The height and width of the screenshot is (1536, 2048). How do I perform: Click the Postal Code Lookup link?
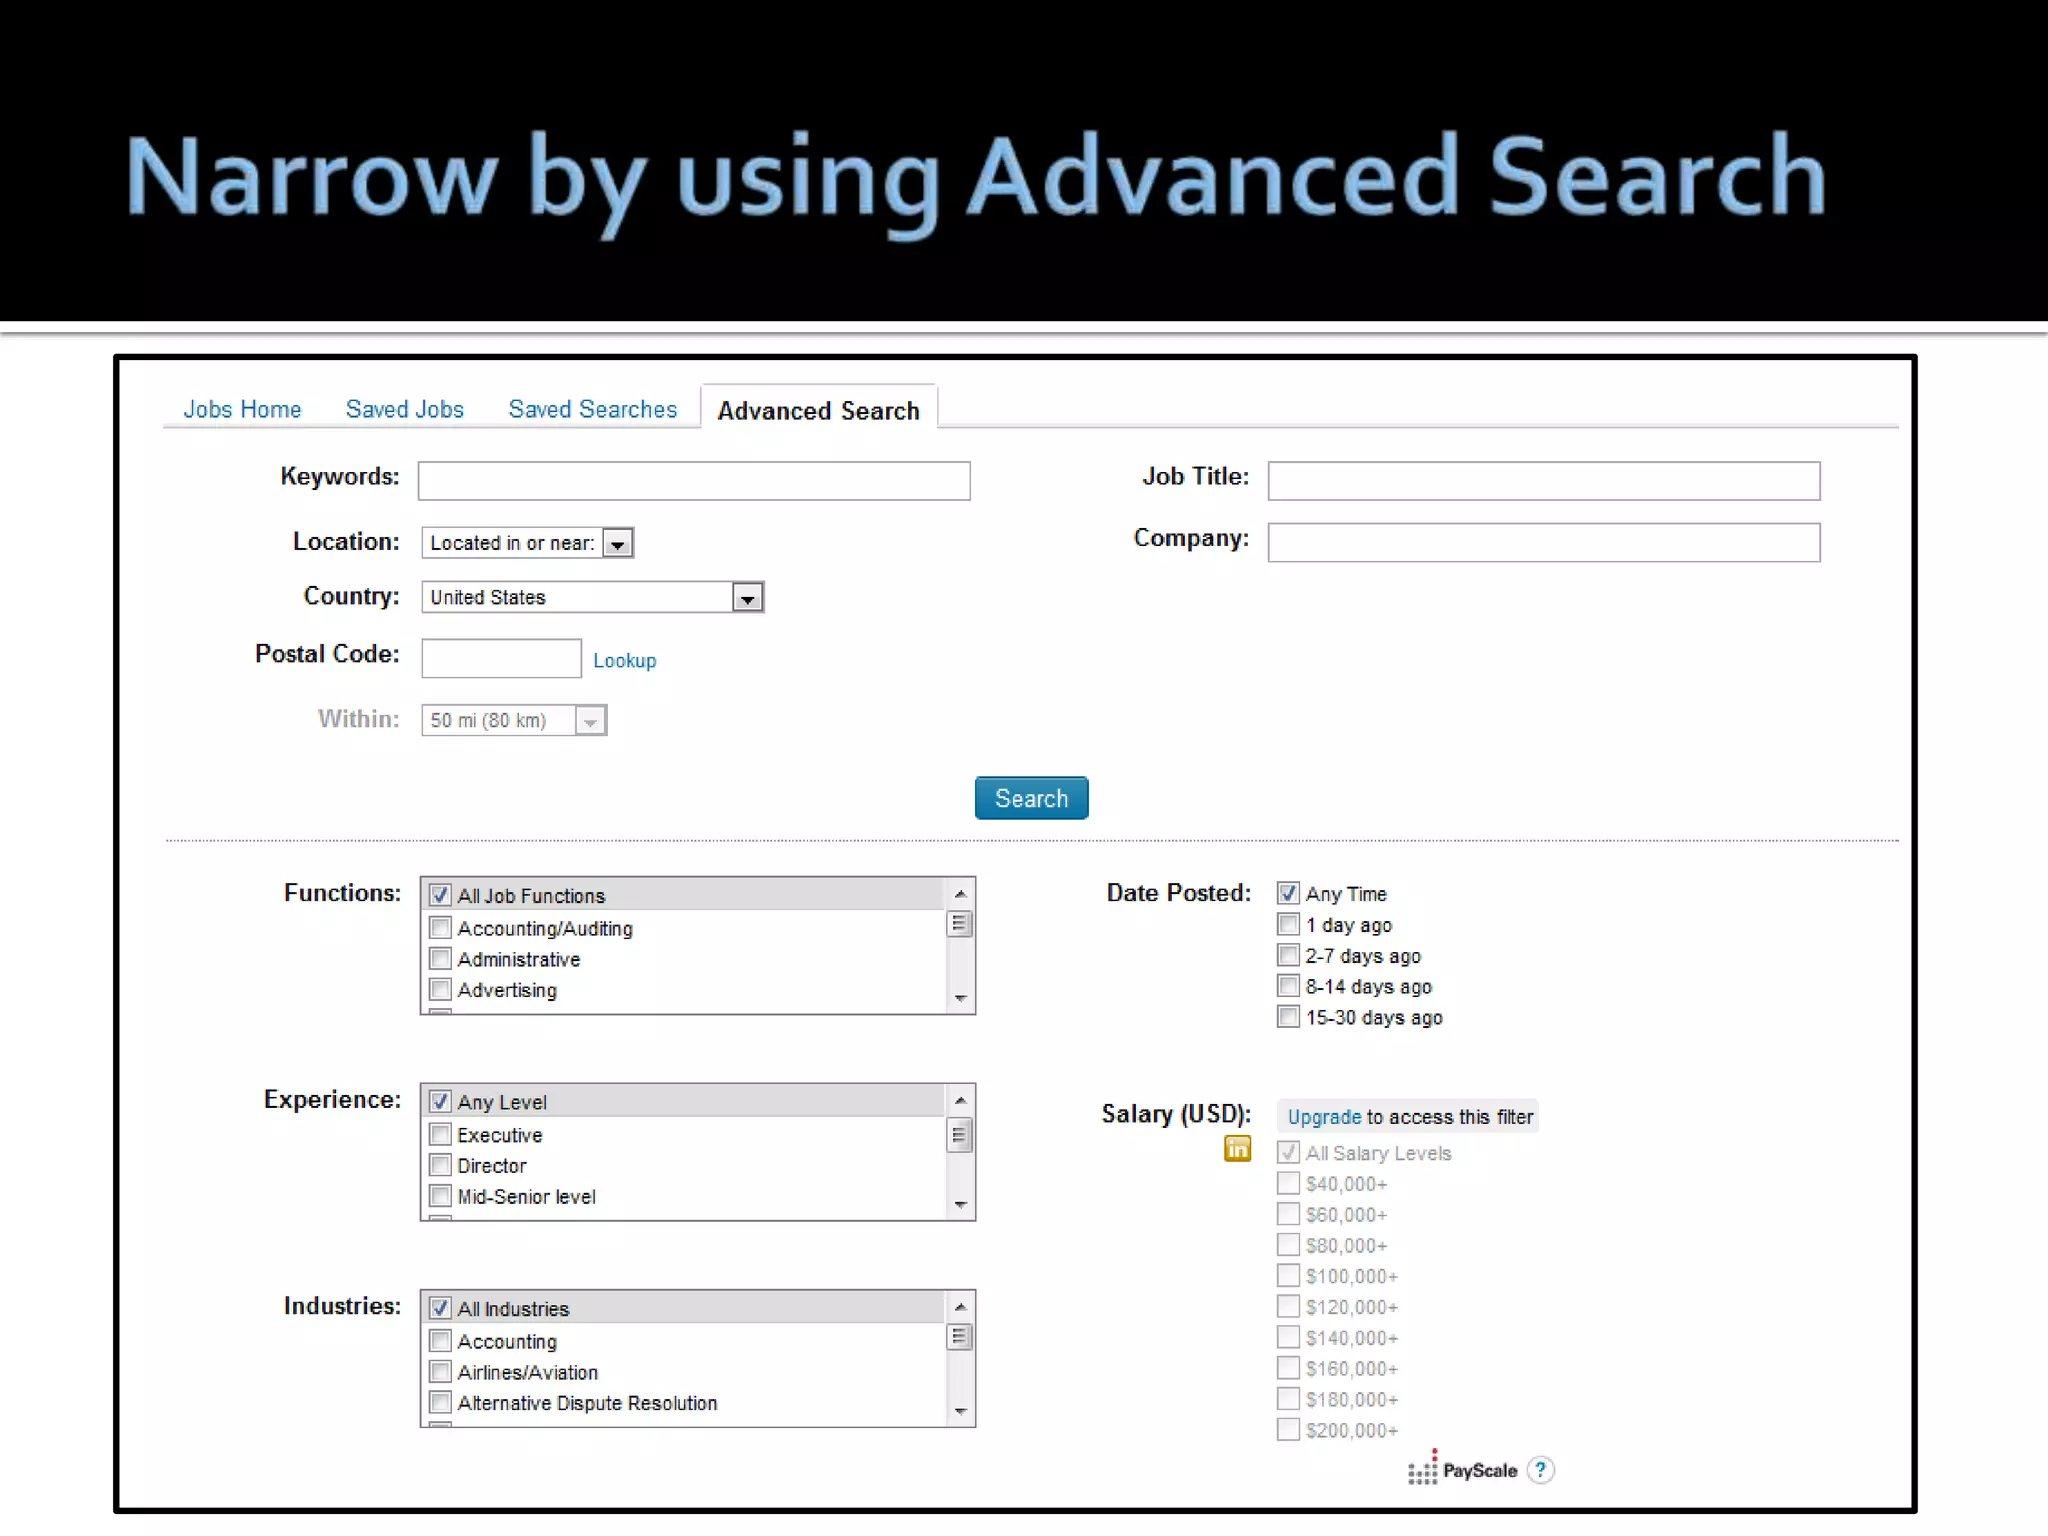point(624,661)
